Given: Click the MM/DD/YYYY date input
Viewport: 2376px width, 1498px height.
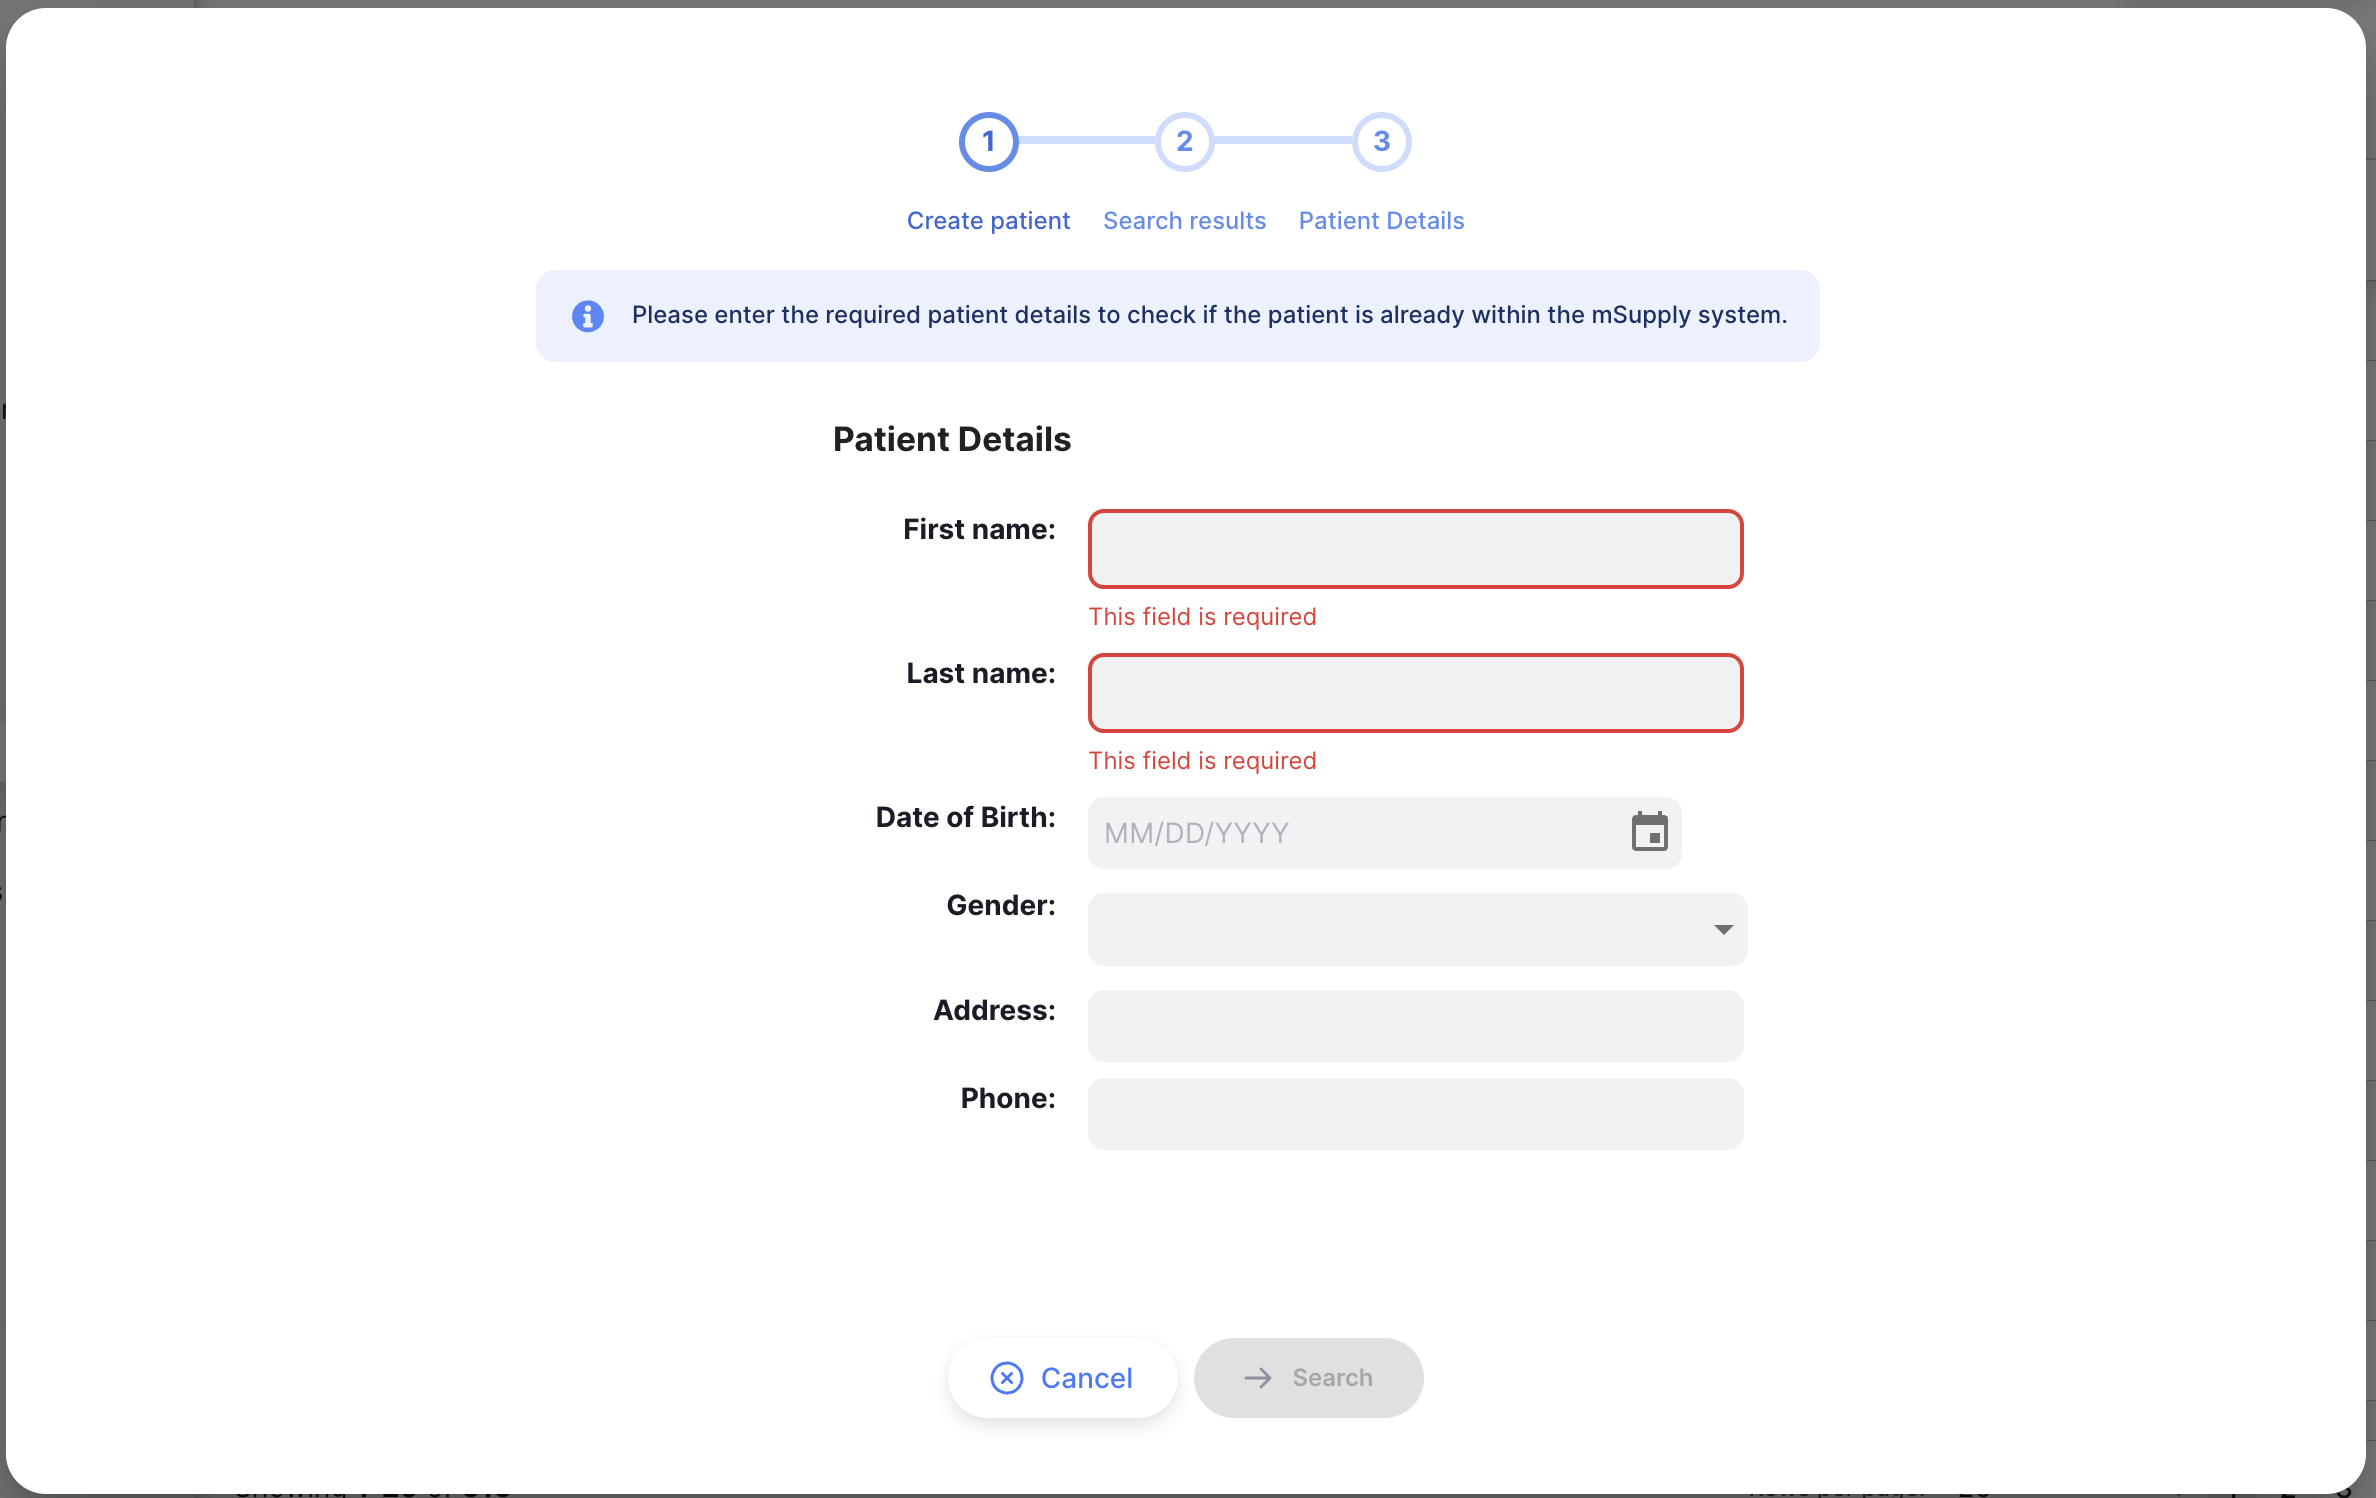Looking at the screenshot, I should click(x=1350, y=833).
